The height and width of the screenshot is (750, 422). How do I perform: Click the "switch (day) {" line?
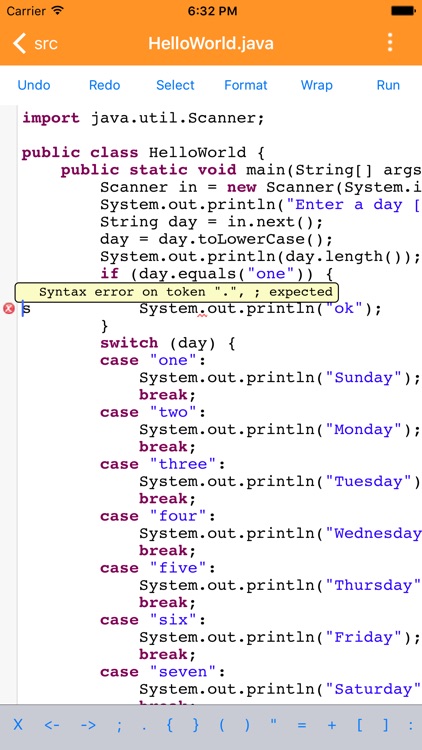click(167, 343)
